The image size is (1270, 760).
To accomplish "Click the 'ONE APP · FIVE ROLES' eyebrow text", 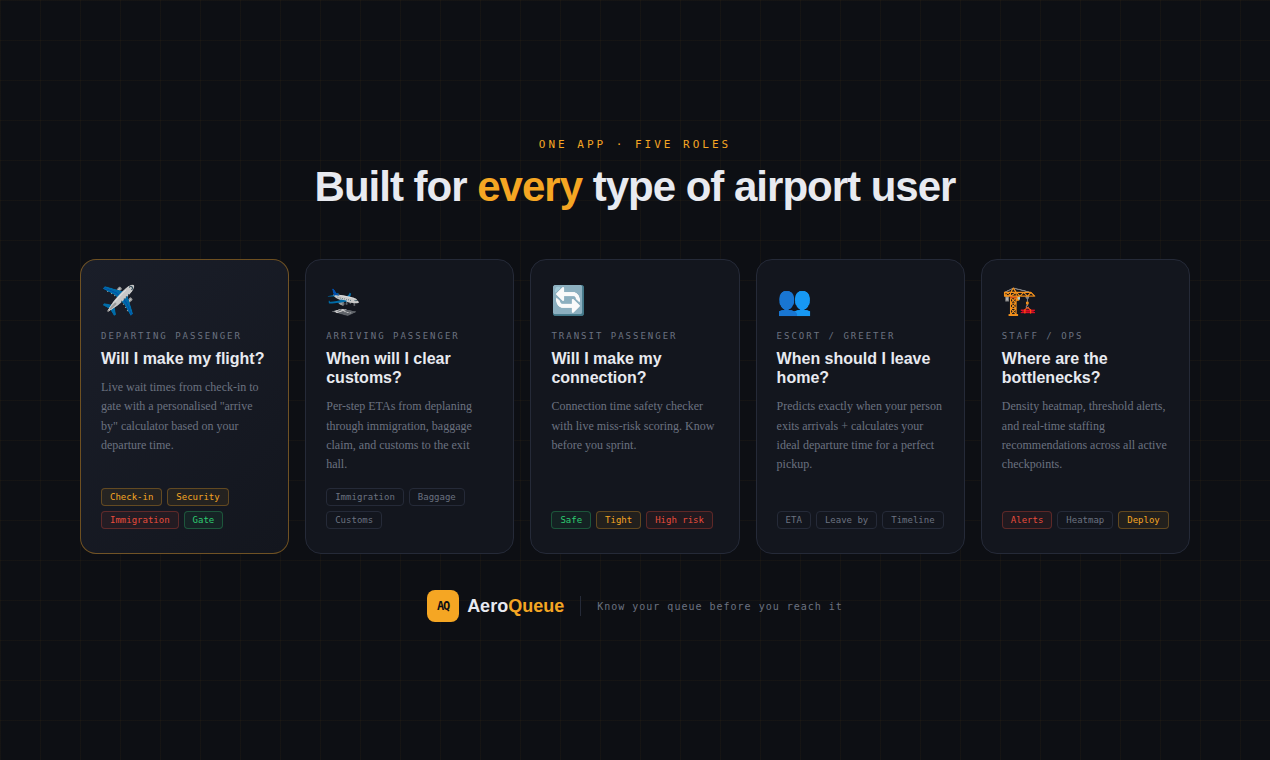I will click(x=635, y=144).
